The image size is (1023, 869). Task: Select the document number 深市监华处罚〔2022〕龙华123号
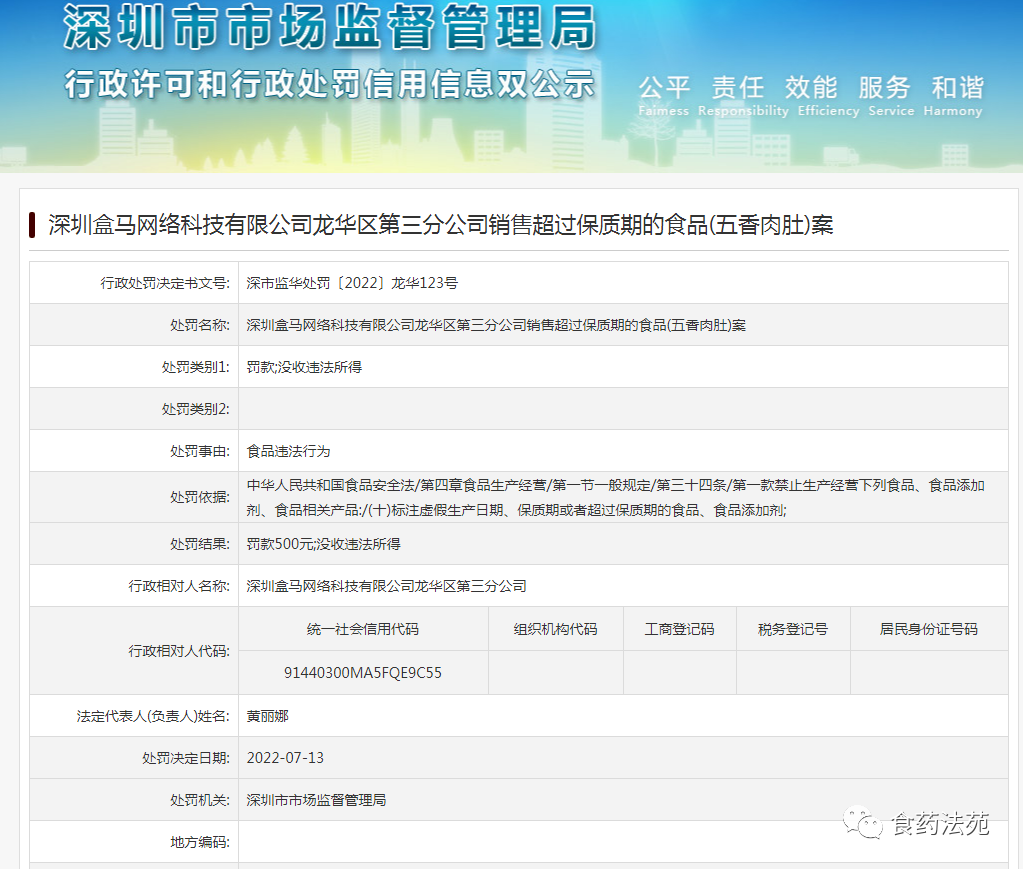(x=352, y=283)
